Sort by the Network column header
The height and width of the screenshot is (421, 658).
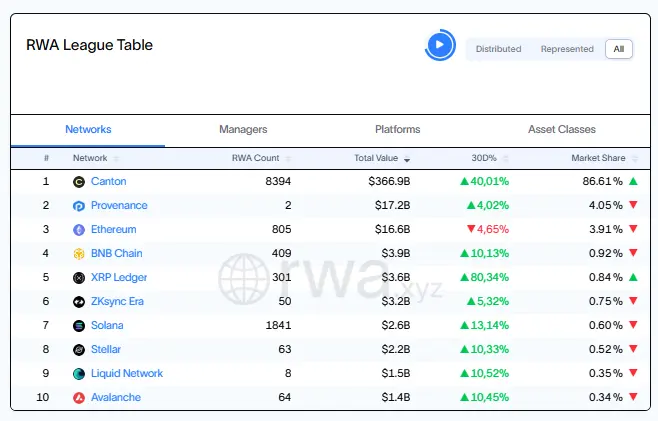pyautogui.click(x=90, y=158)
